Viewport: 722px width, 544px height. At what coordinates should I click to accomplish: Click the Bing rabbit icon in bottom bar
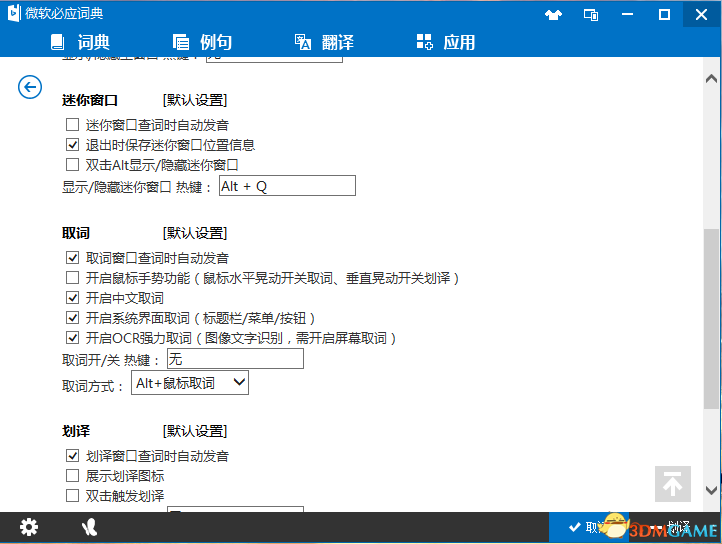pos(89,527)
